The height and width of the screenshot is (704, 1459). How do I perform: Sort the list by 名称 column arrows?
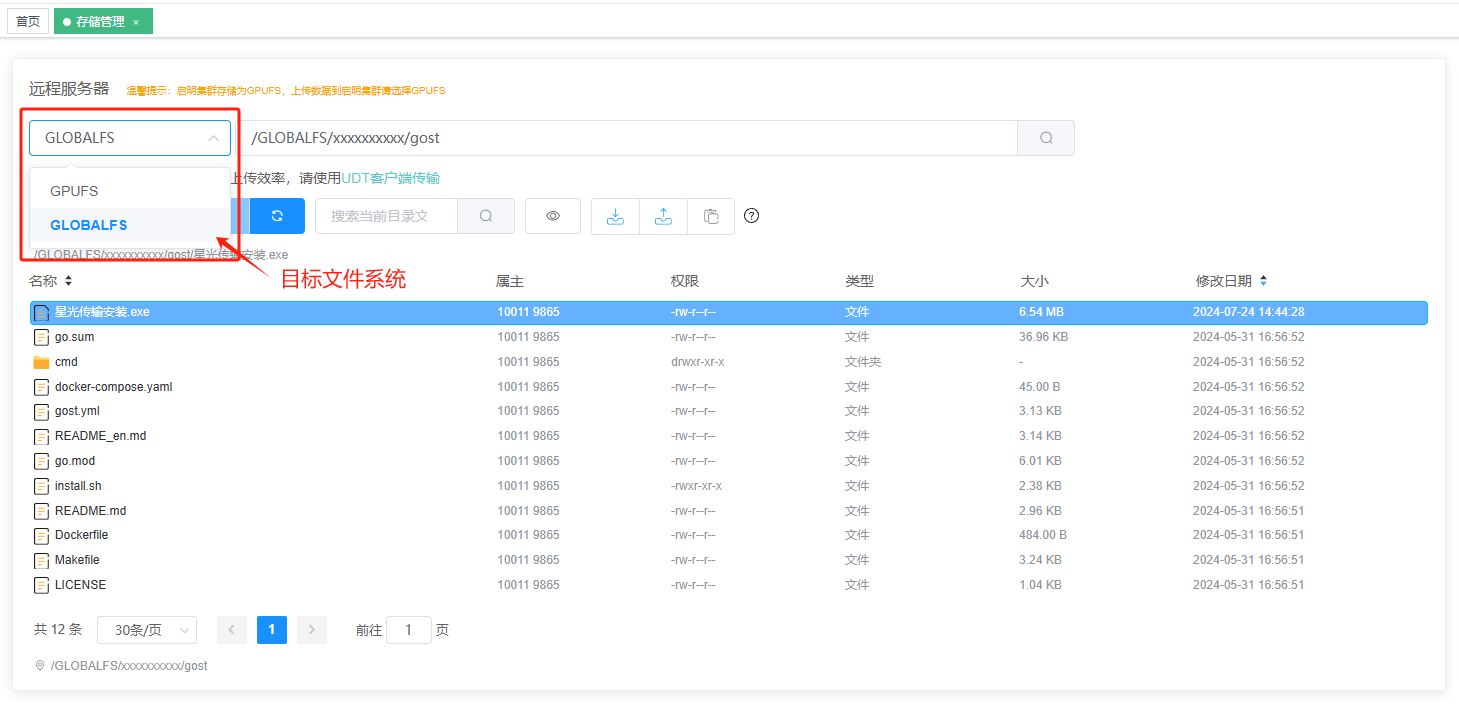coord(68,281)
